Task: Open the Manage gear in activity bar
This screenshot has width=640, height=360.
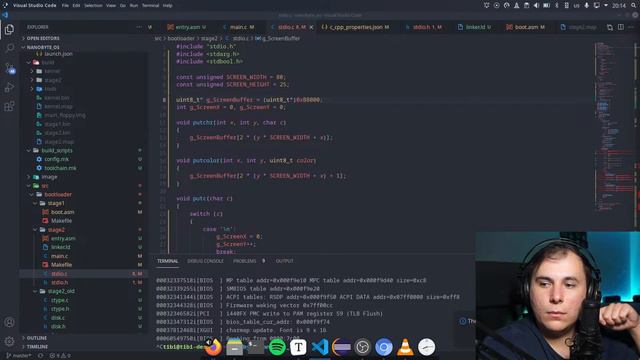Action: coord(9,341)
